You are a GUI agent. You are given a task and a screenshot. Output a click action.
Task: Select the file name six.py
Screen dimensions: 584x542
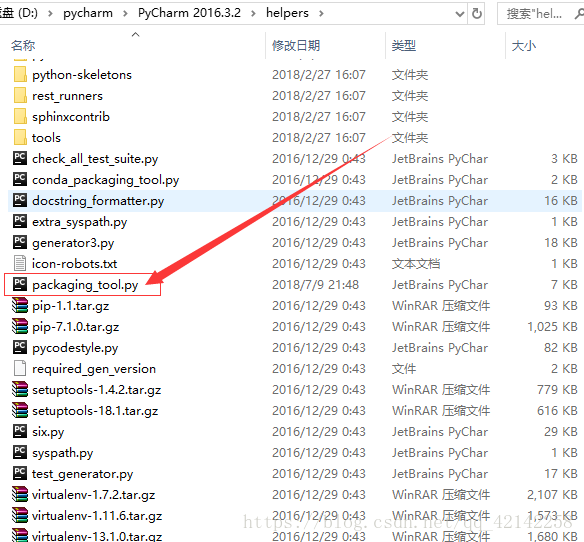(48, 432)
